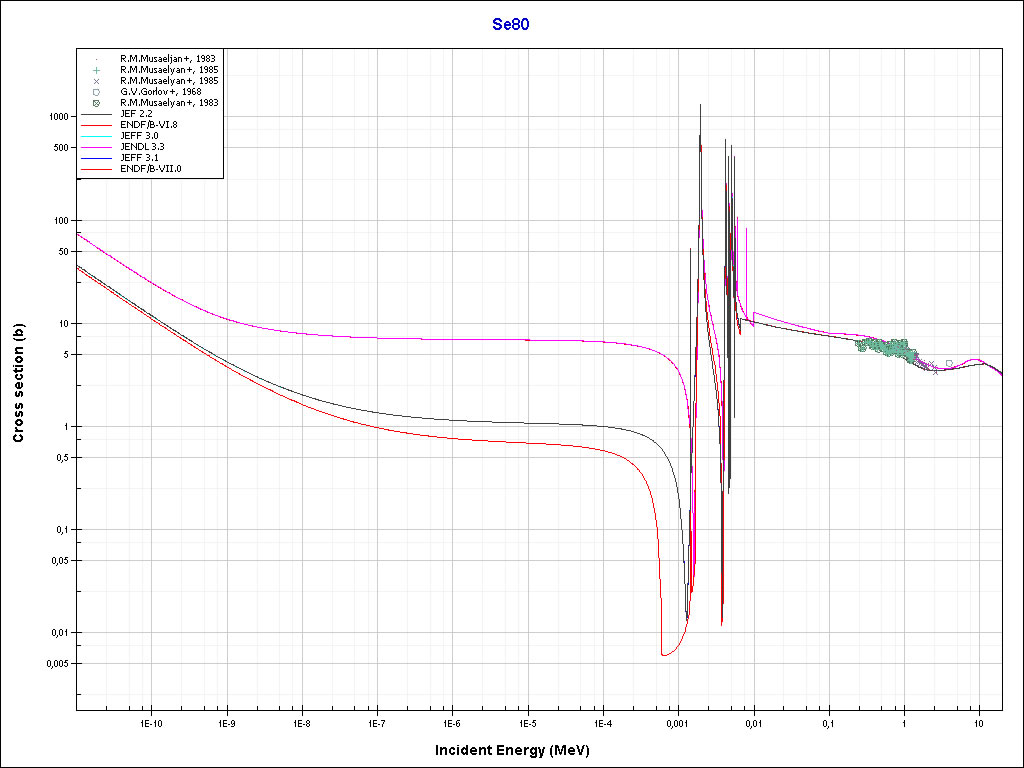1024x768 pixels.
Task: Click the JENDL 3.3 legend label
Action: pos(142,147)
